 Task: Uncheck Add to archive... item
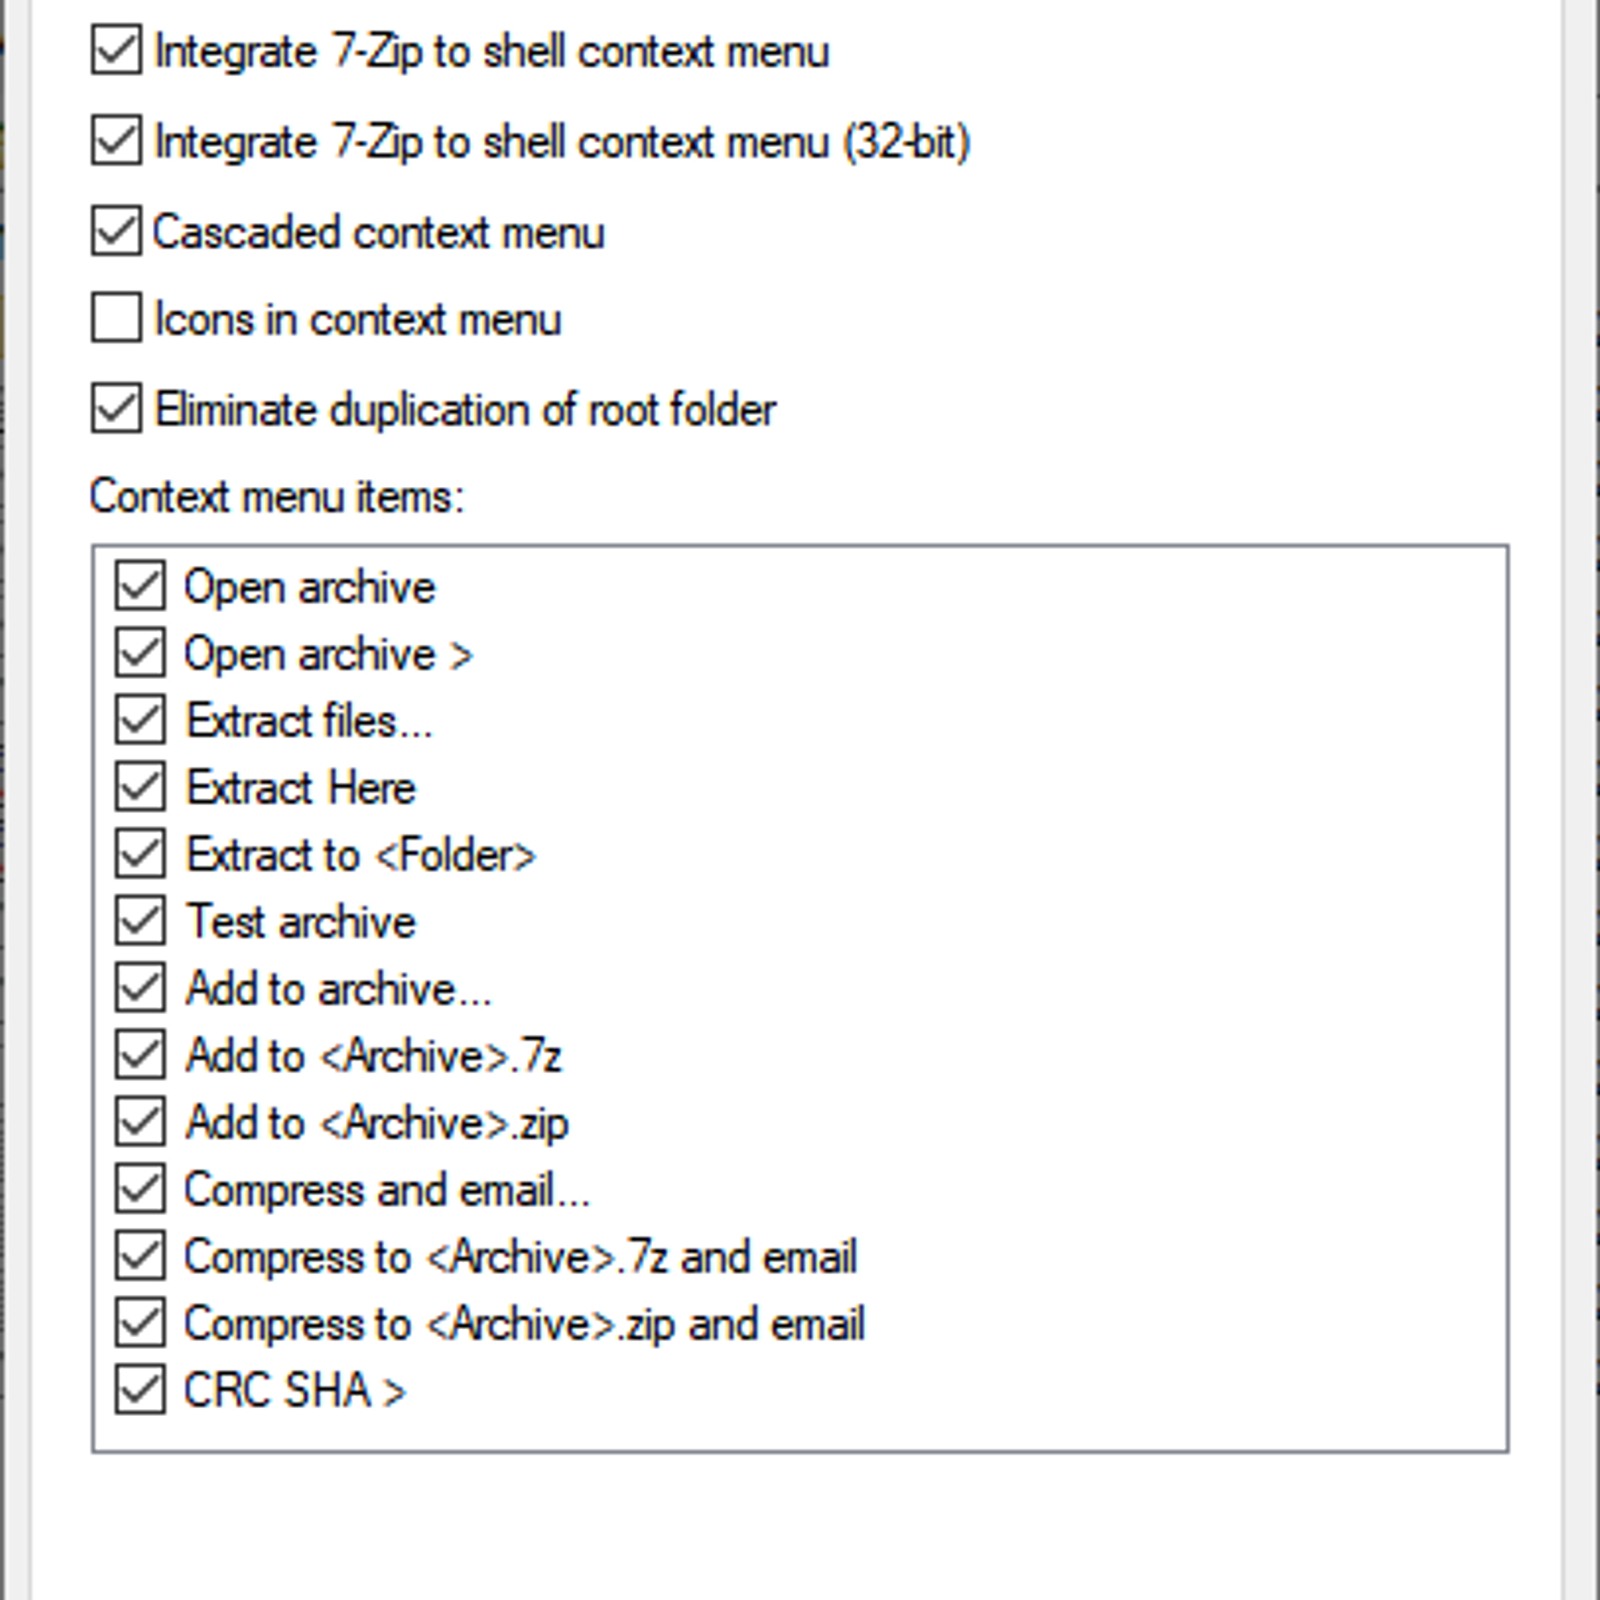(x=140, y=988)
